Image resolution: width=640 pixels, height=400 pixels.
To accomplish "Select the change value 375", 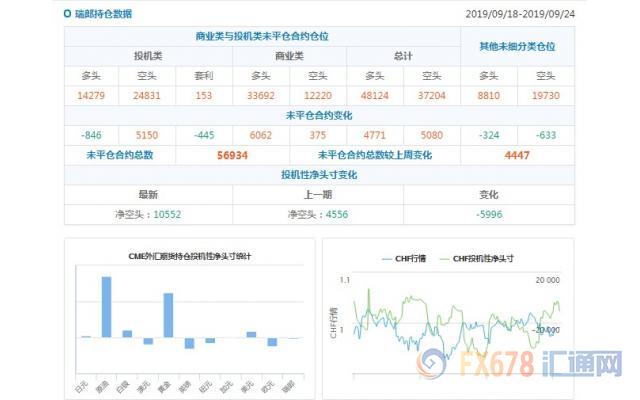I will coord(318,135).
